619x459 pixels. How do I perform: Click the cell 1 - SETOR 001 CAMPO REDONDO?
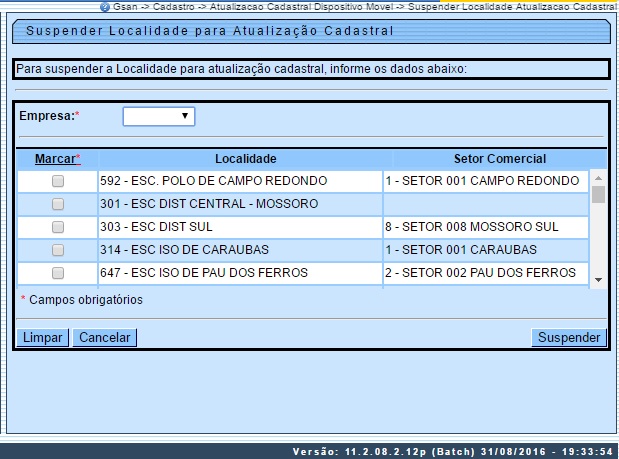[x=486, y=181]
